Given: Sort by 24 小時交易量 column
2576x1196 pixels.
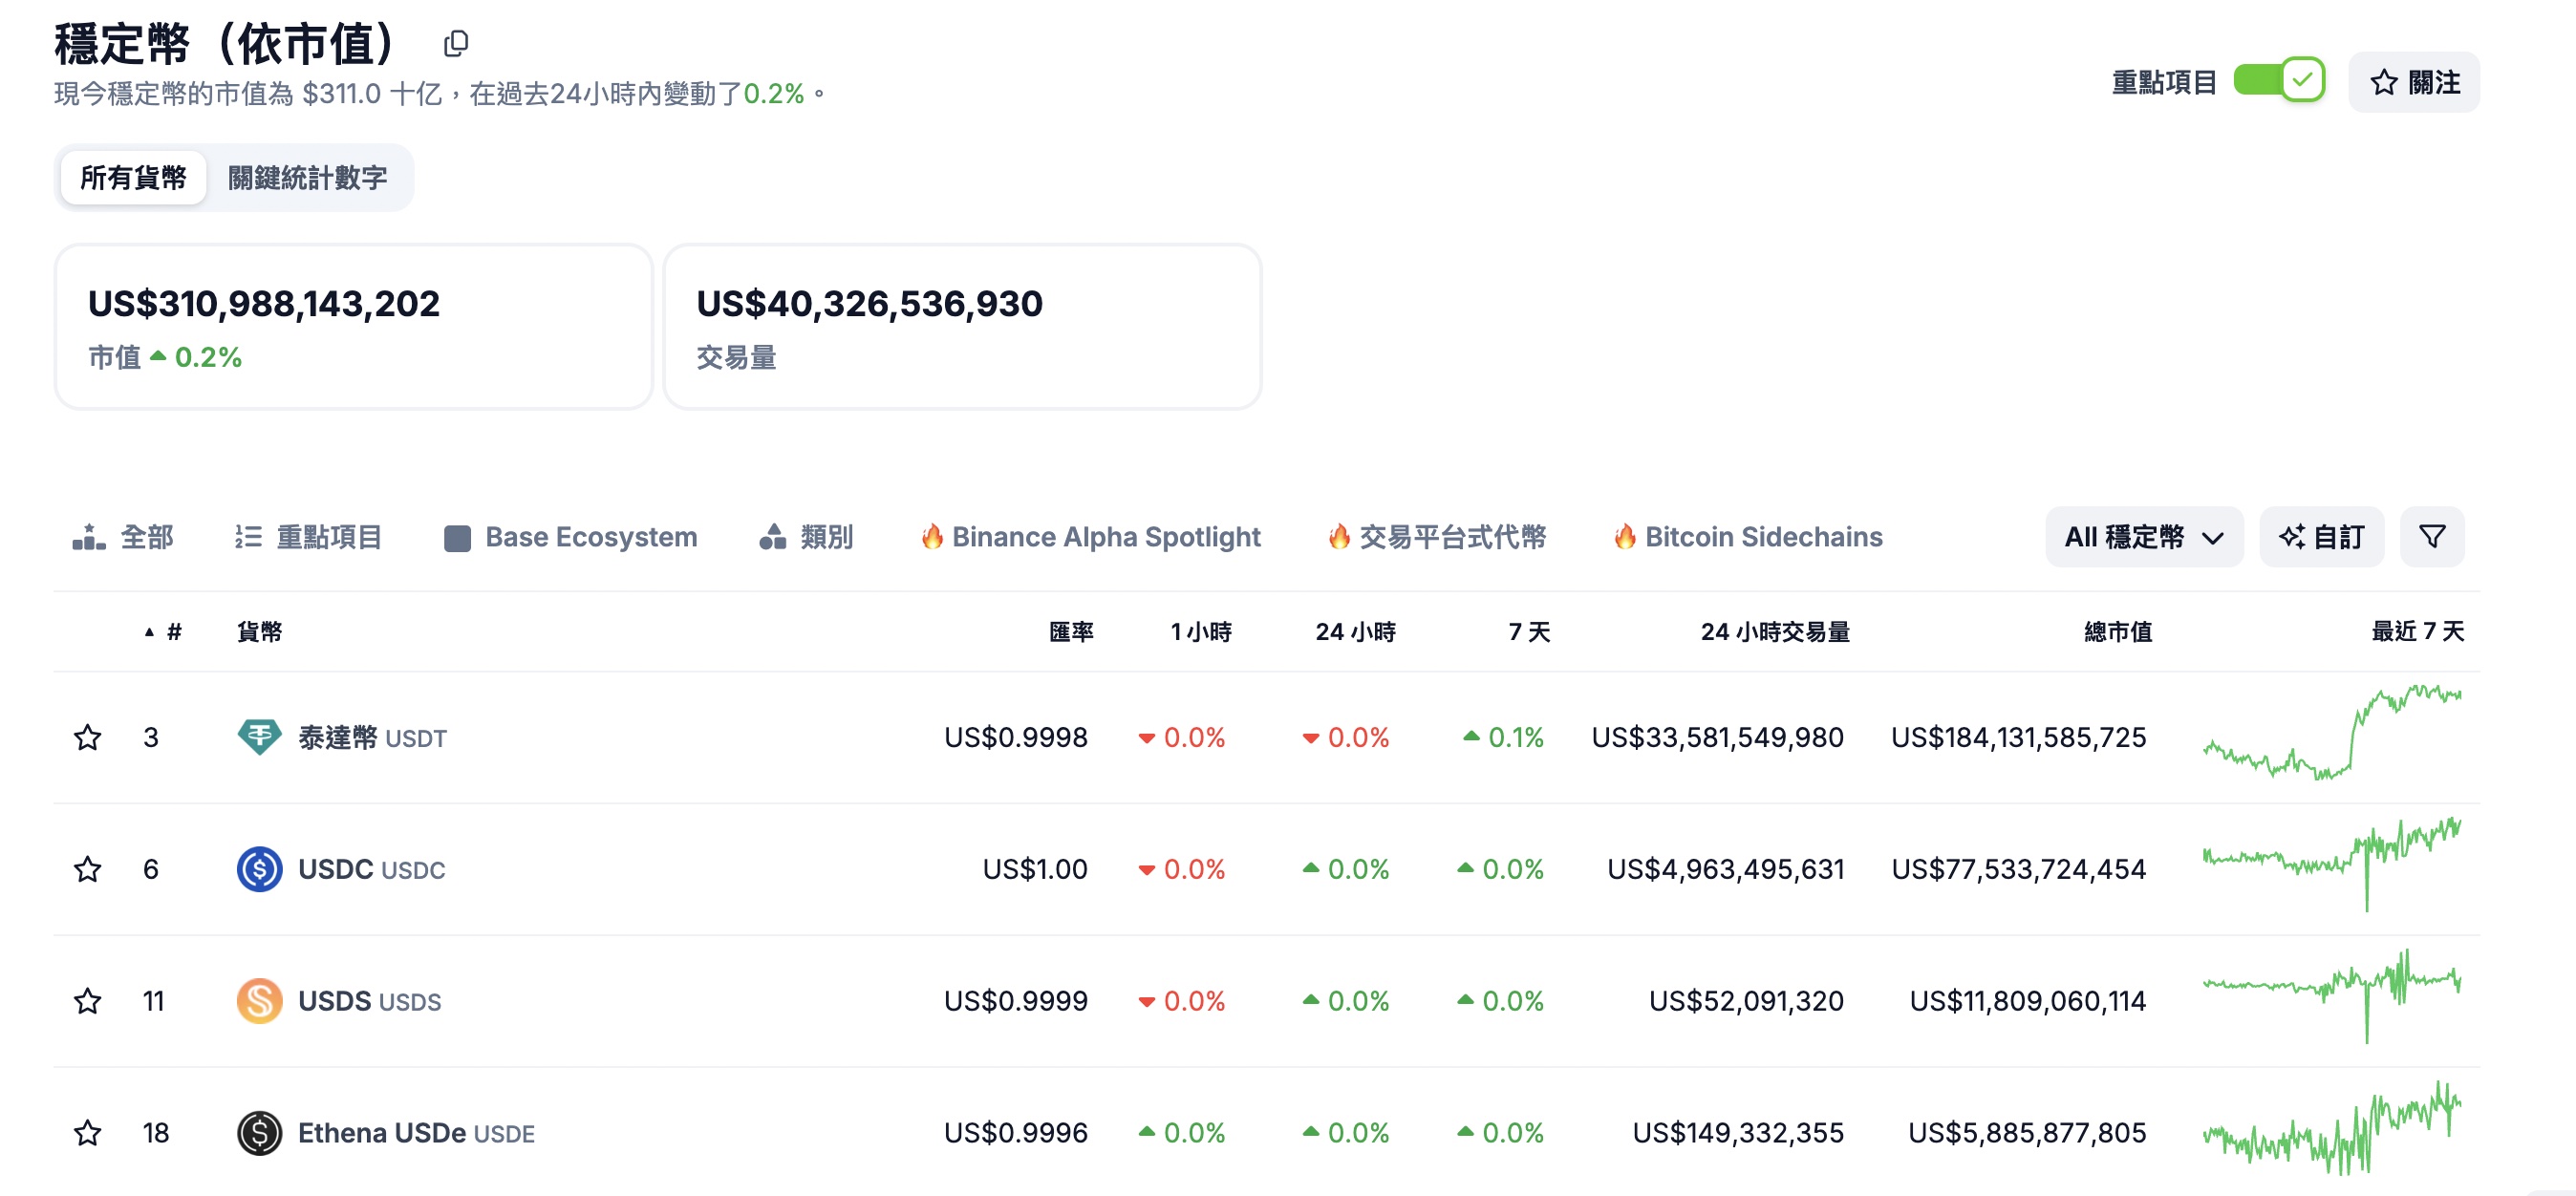Looking at the screenshot, I should click(1775, 631).
